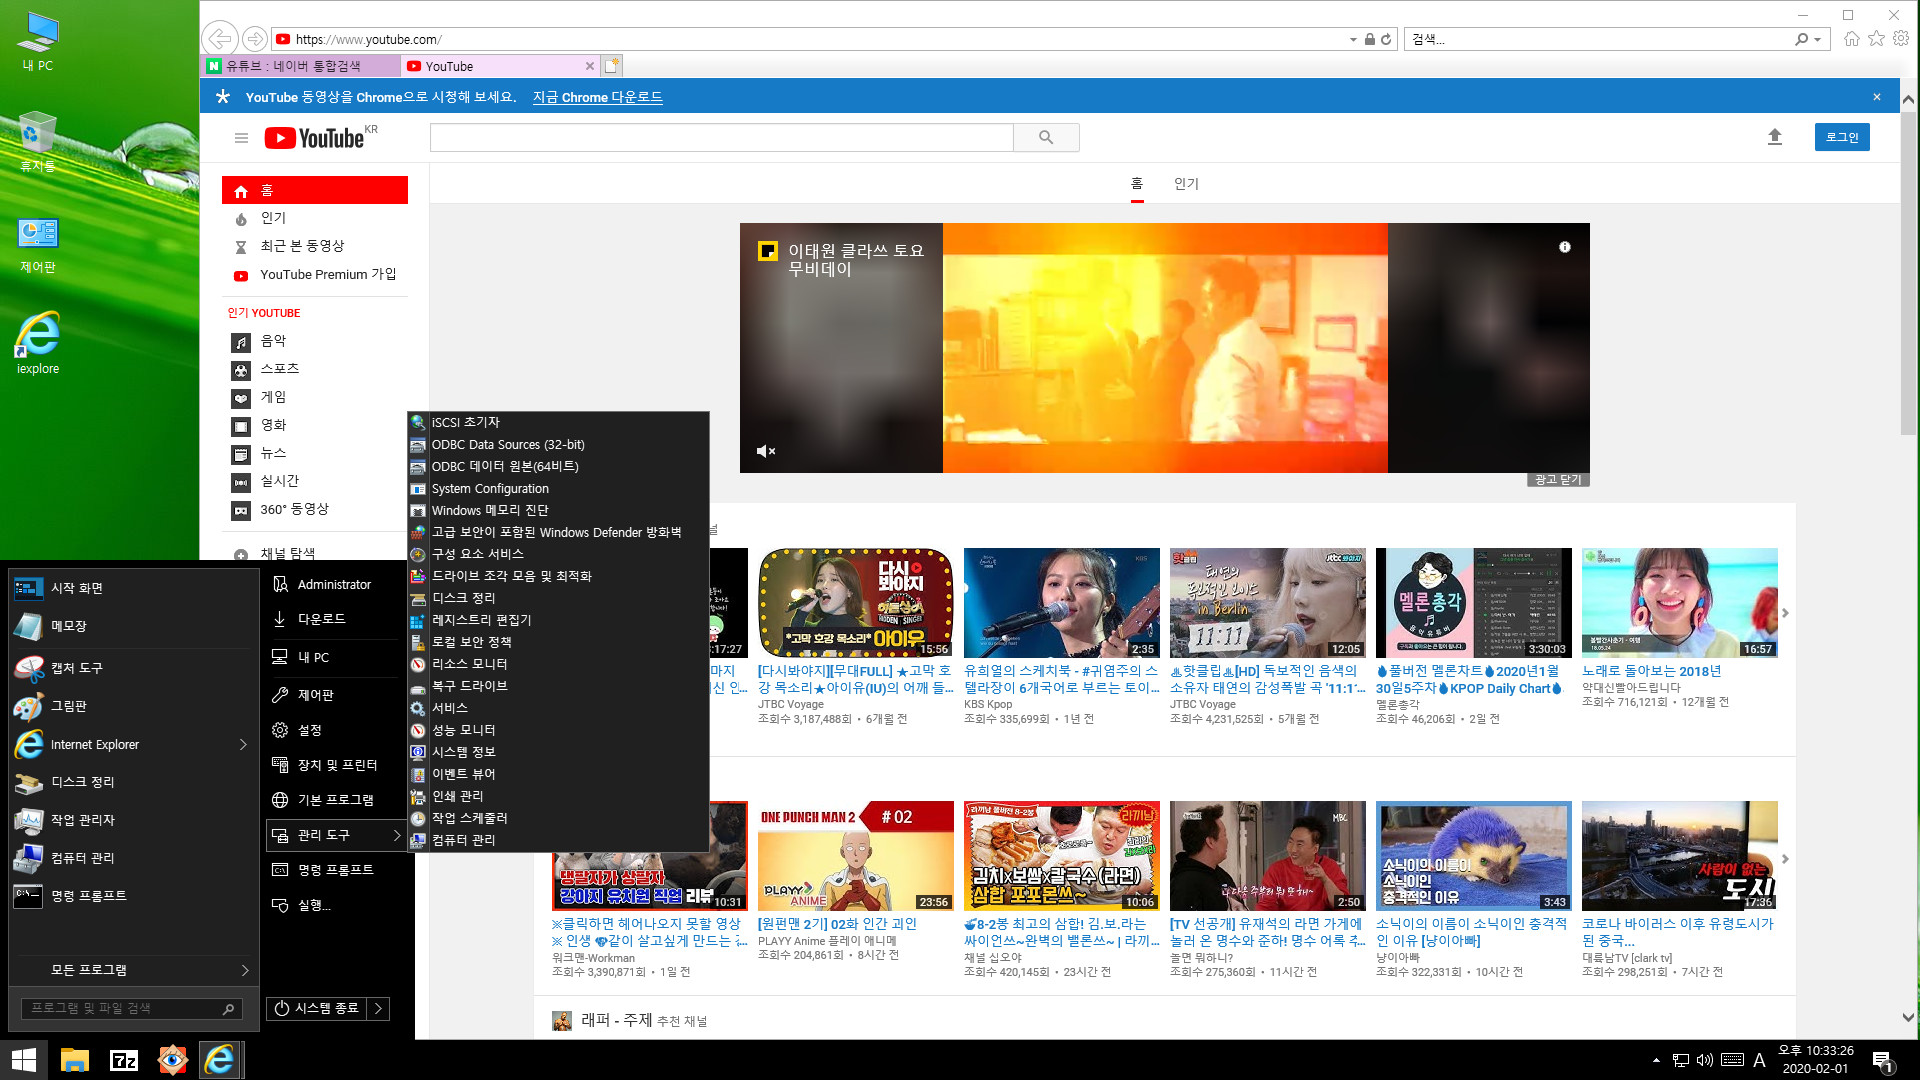Click the ad info icon

pos(1565,247)
